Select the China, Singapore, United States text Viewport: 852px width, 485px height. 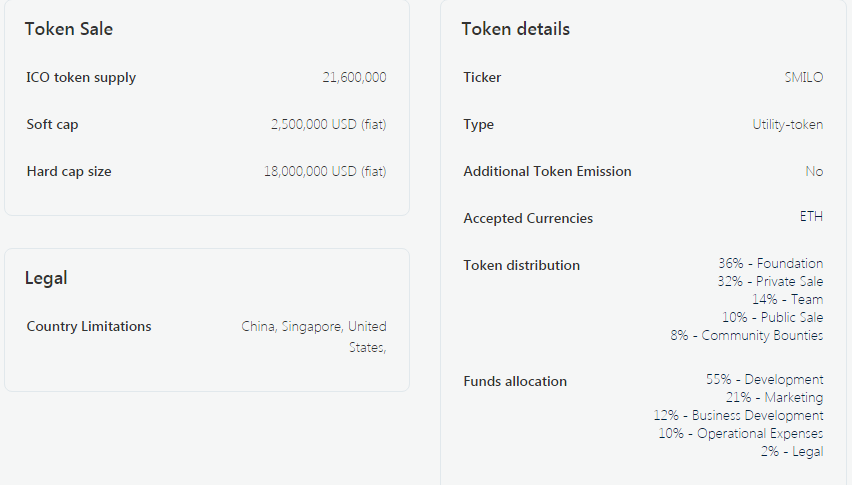(314, 336)
